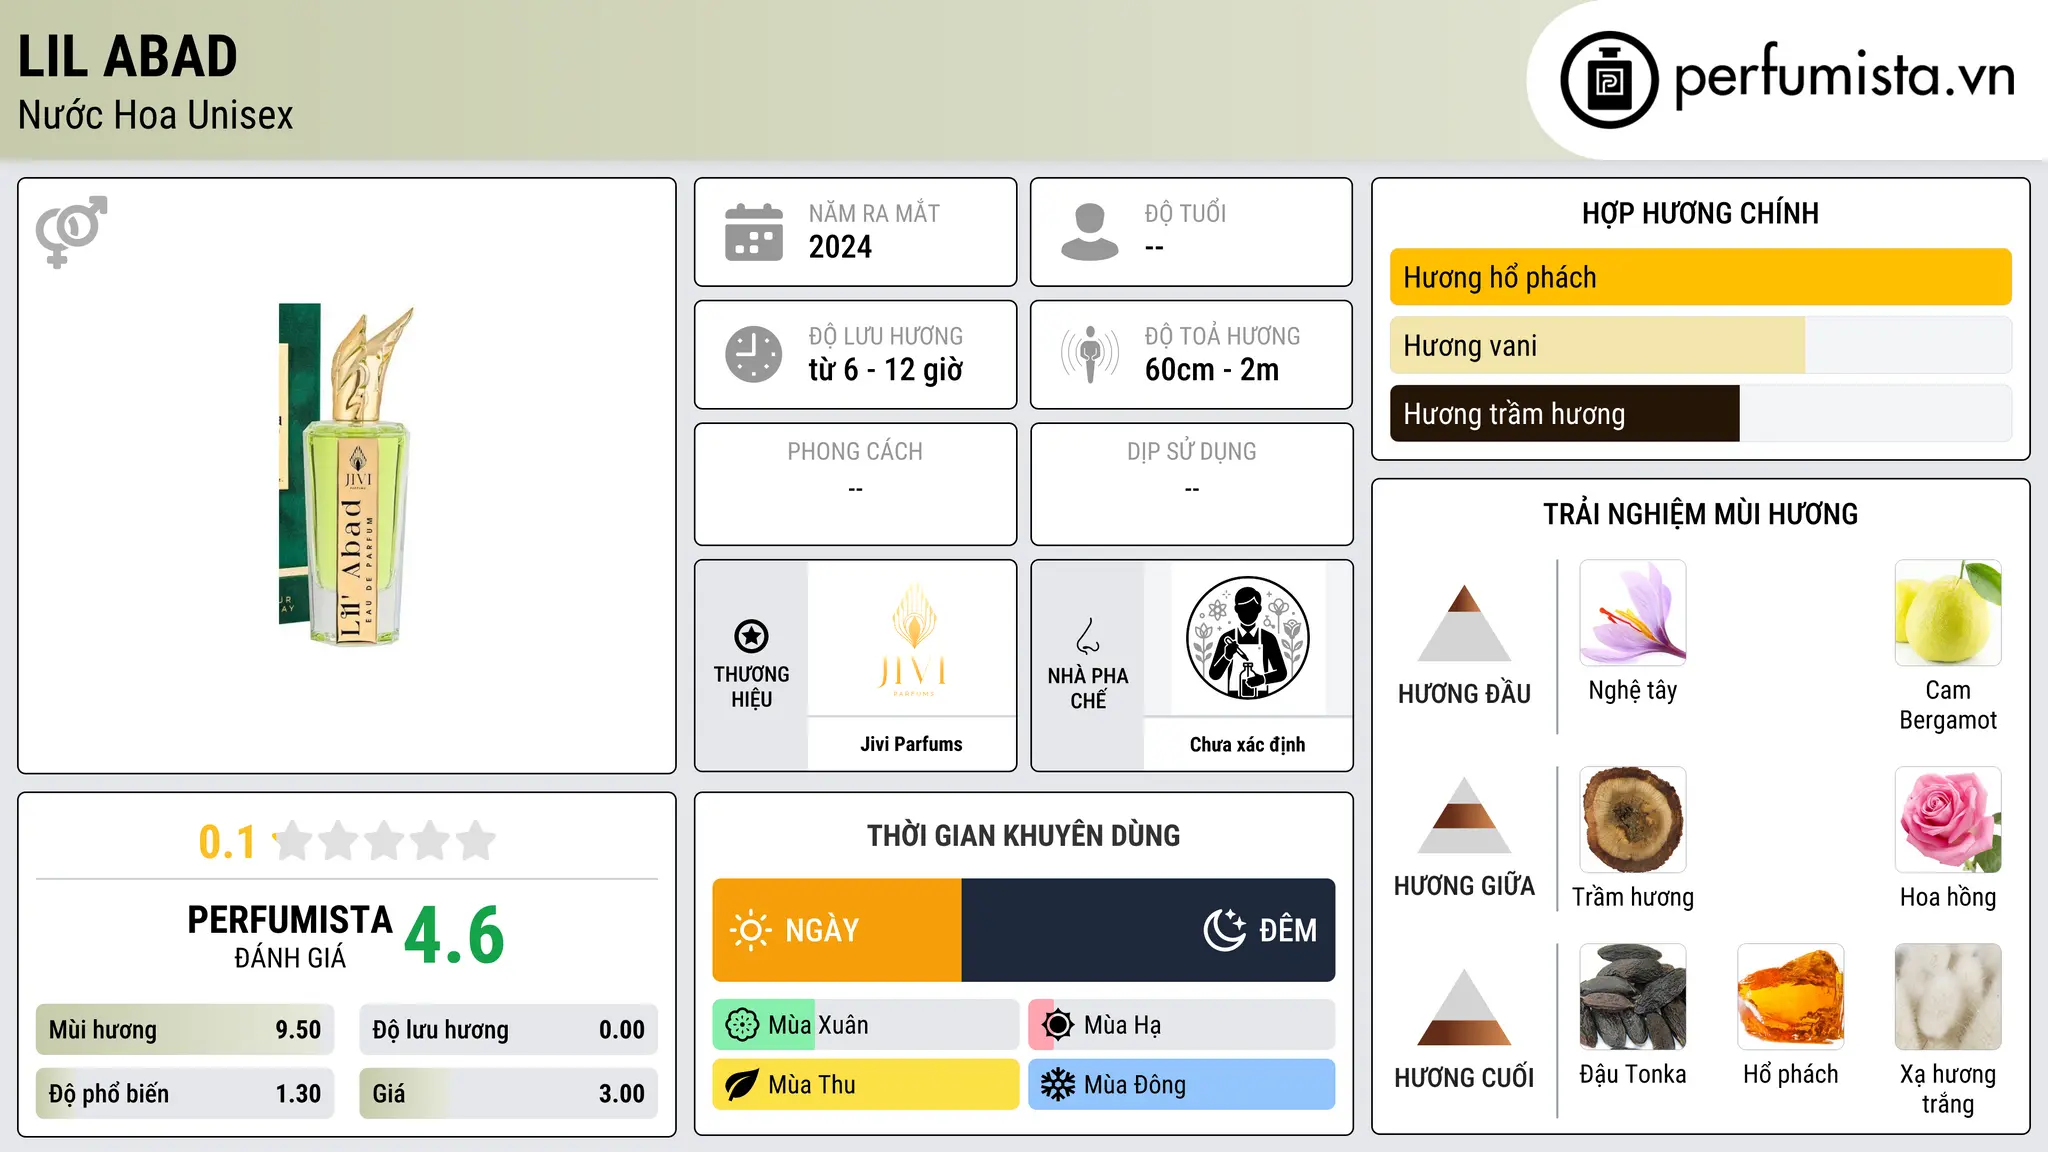Click the Perfumista Đánh giá label
The width and height of the screenshot is (2048, 1152).
tap(290, 936)
